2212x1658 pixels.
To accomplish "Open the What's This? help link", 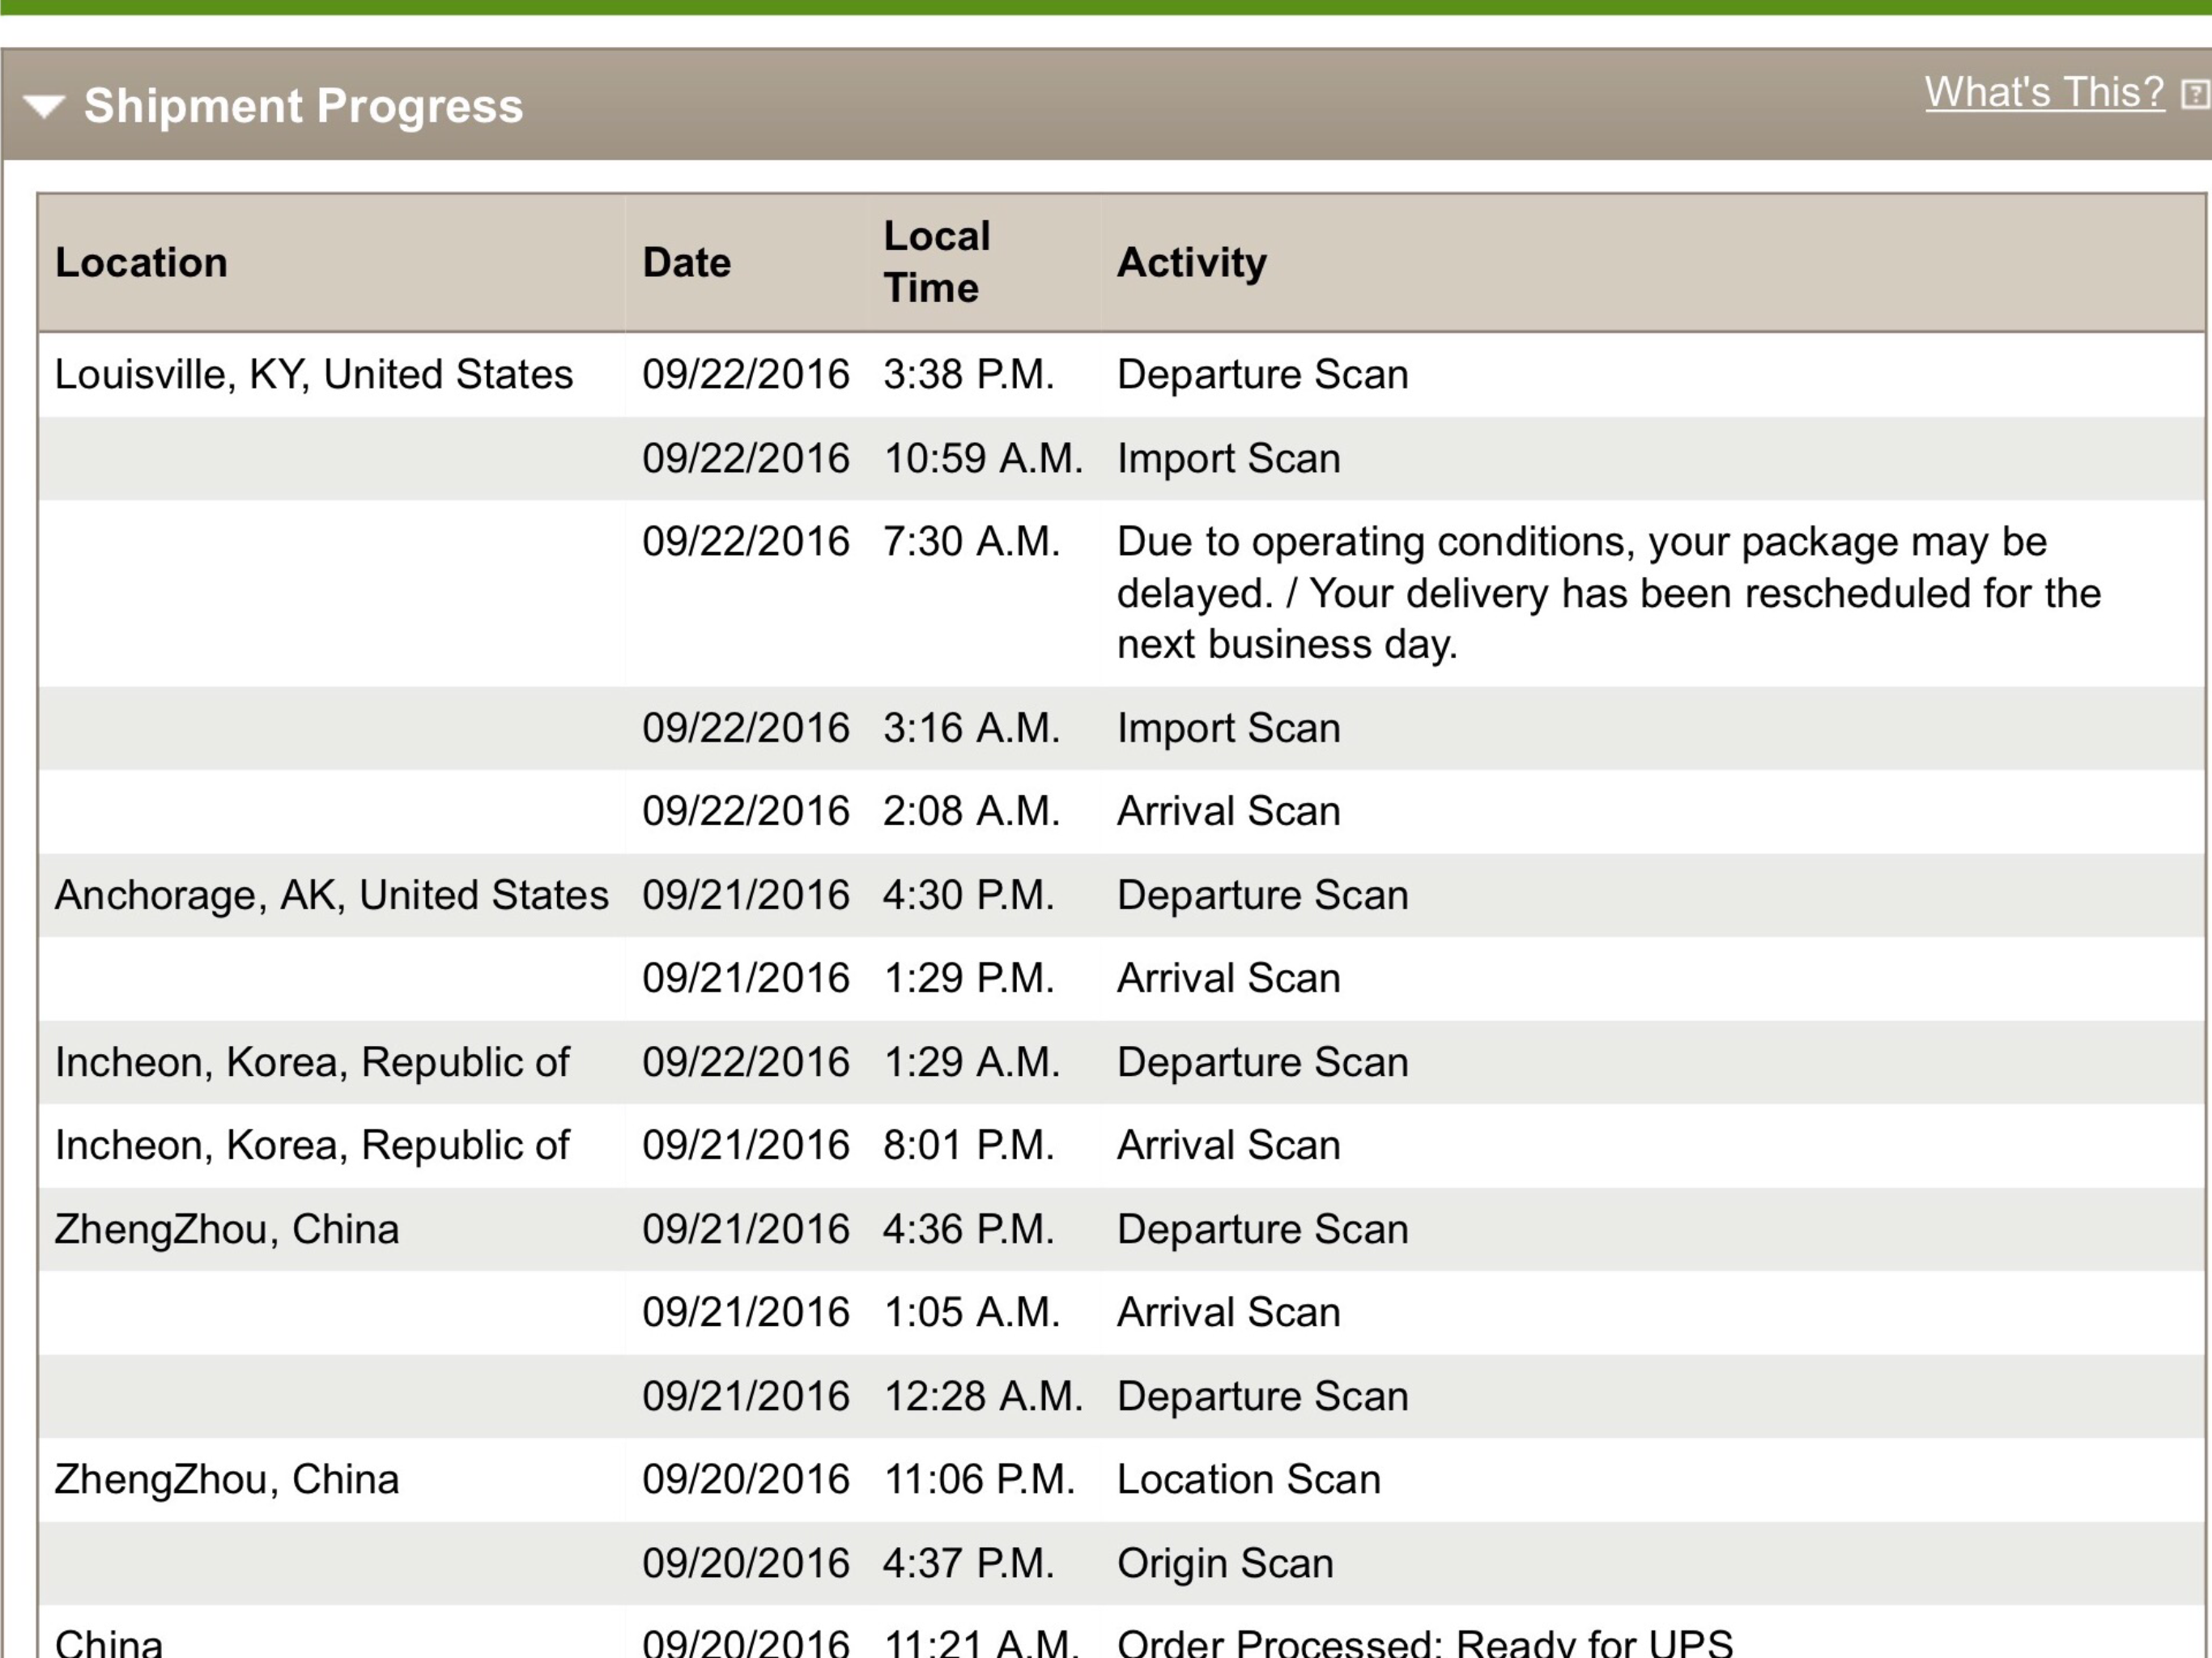I will pos(2044,92).
